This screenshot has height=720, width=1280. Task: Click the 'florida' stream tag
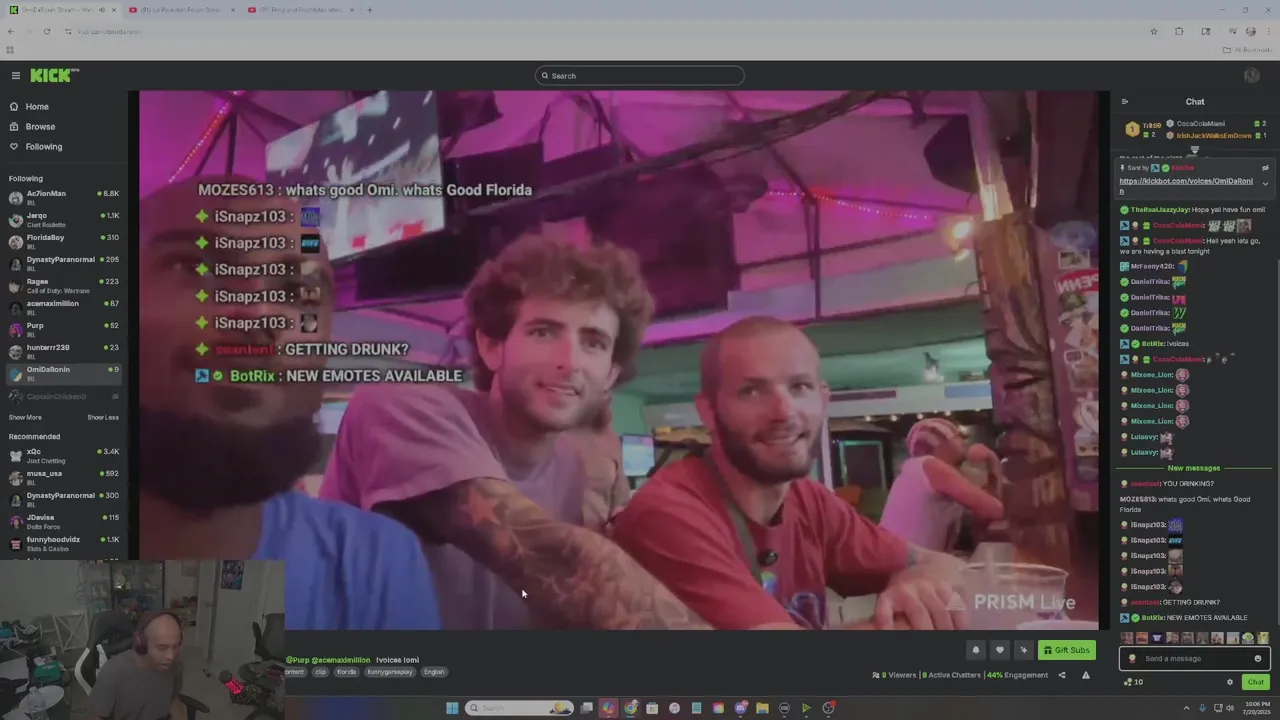pyautogui.click(x=346, y=672)
